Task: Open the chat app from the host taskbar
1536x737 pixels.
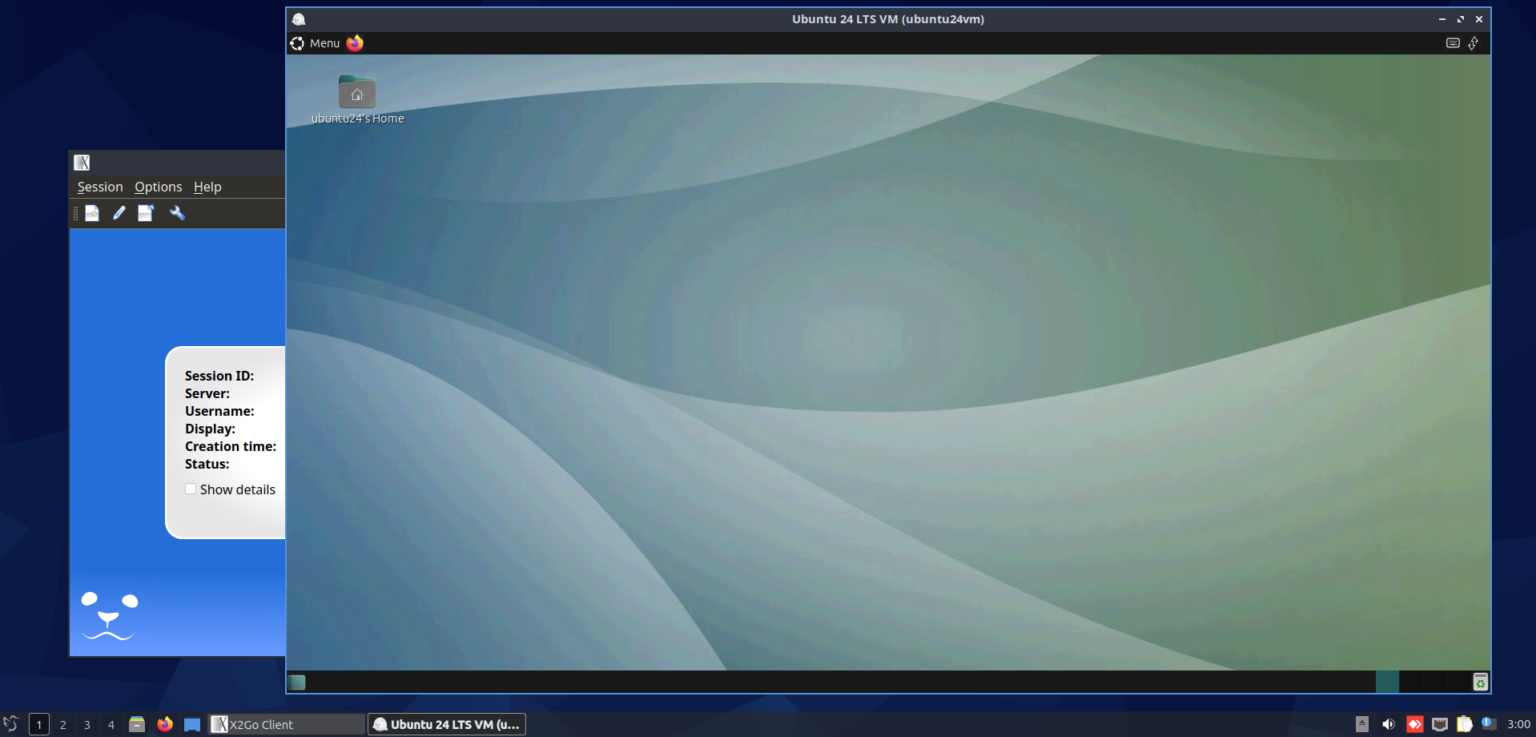Action: click(x=191, y=723)
